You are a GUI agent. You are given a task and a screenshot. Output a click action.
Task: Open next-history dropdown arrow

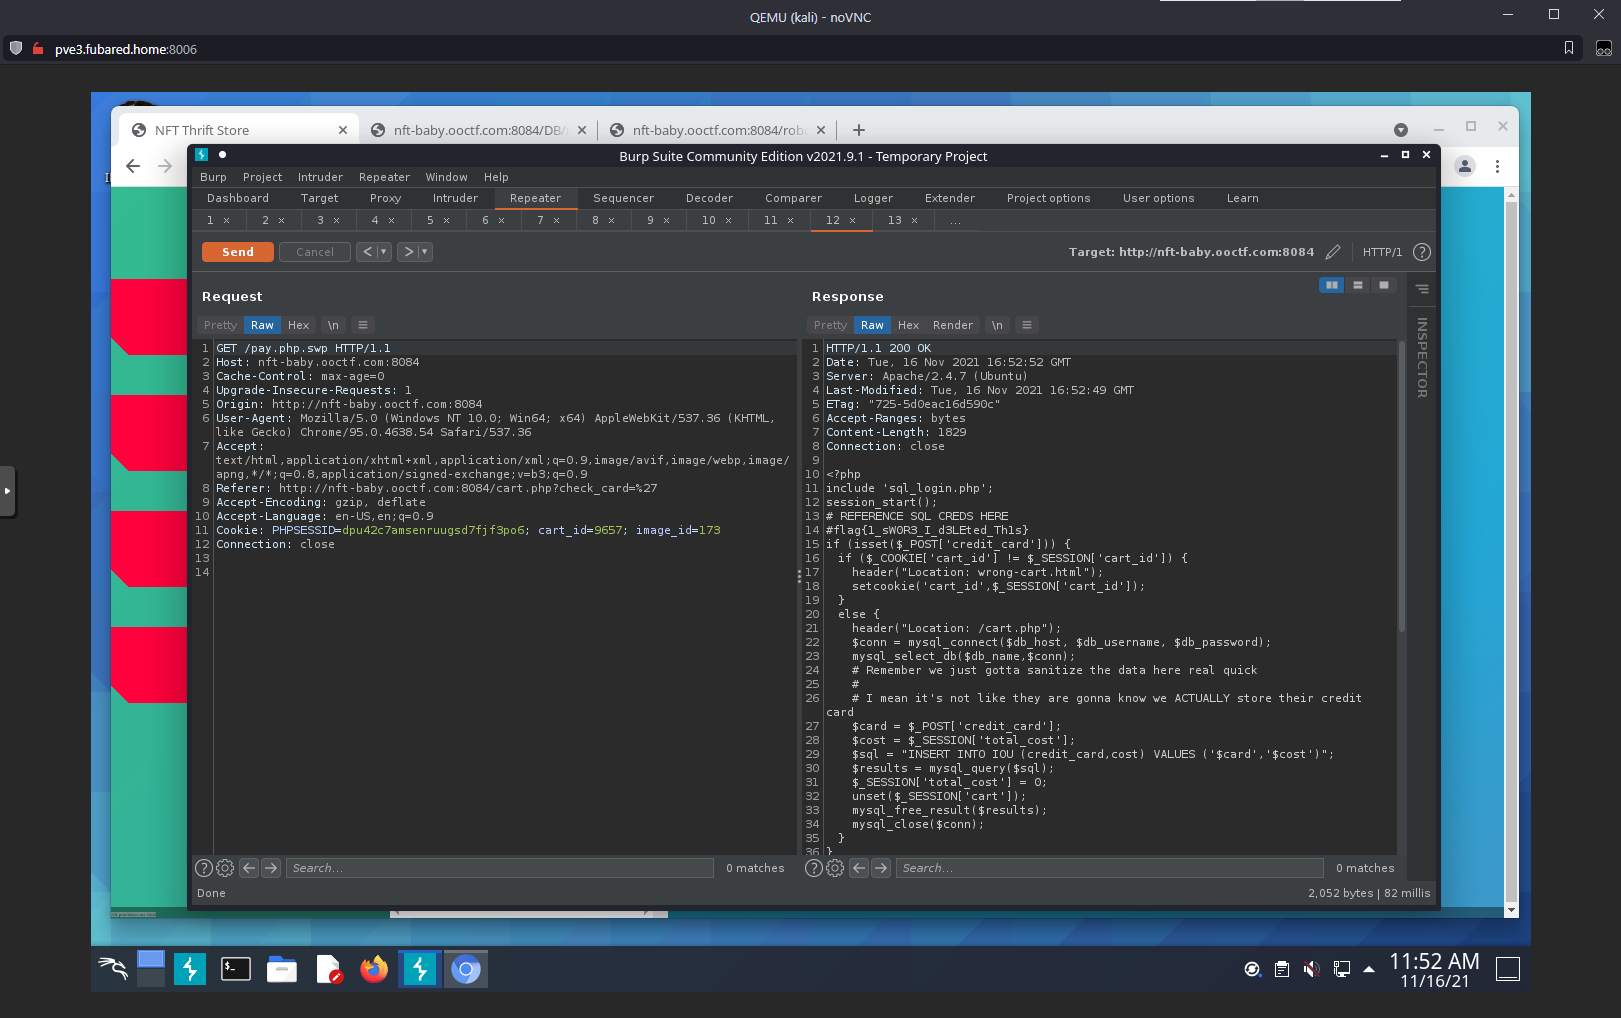[425, 252]
